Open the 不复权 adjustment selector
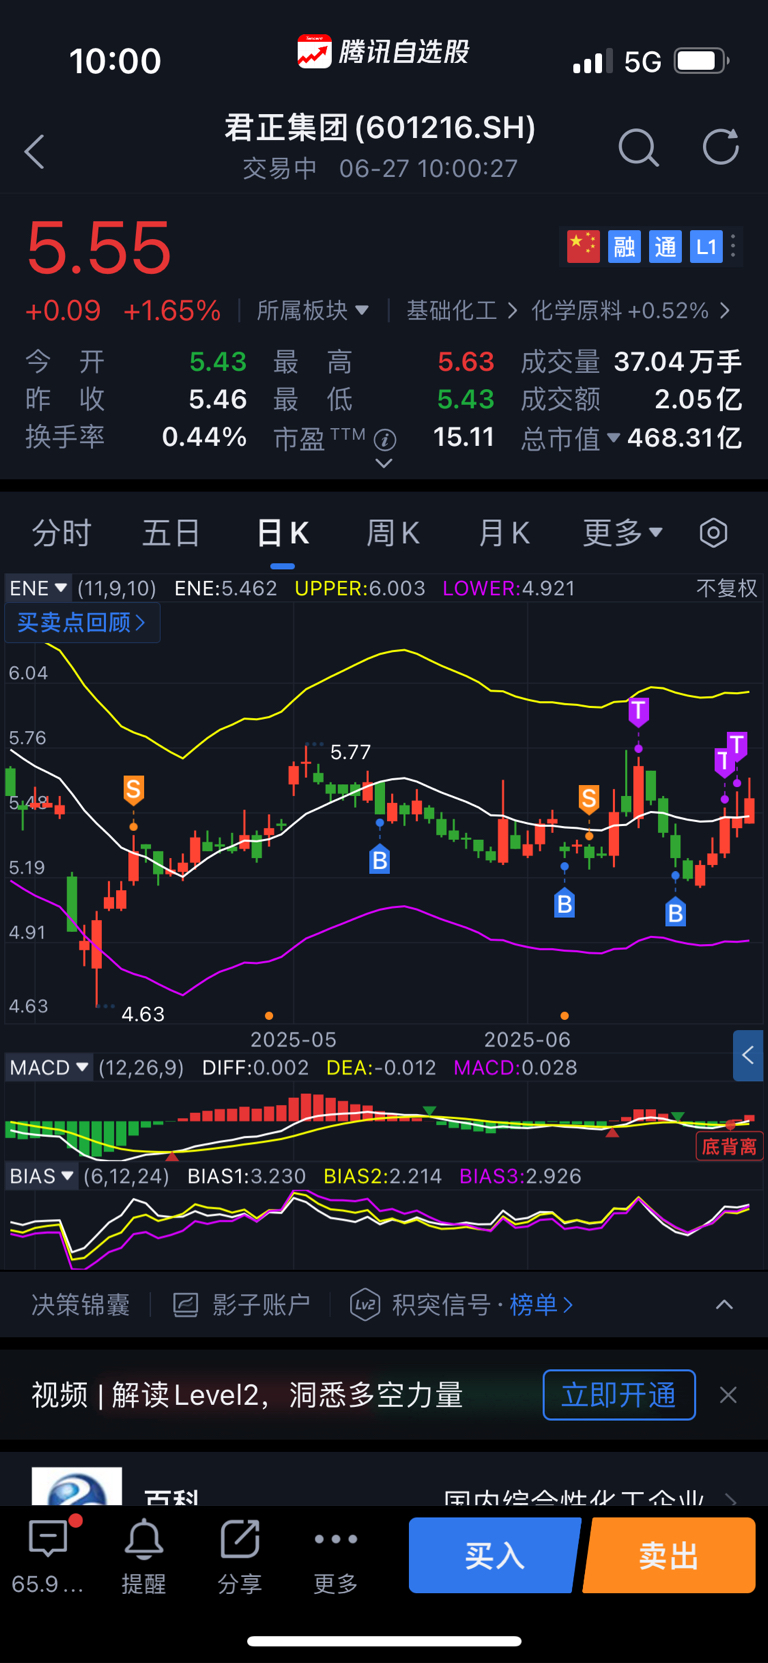Screen dimensions: 768x1663 (727, 588)
